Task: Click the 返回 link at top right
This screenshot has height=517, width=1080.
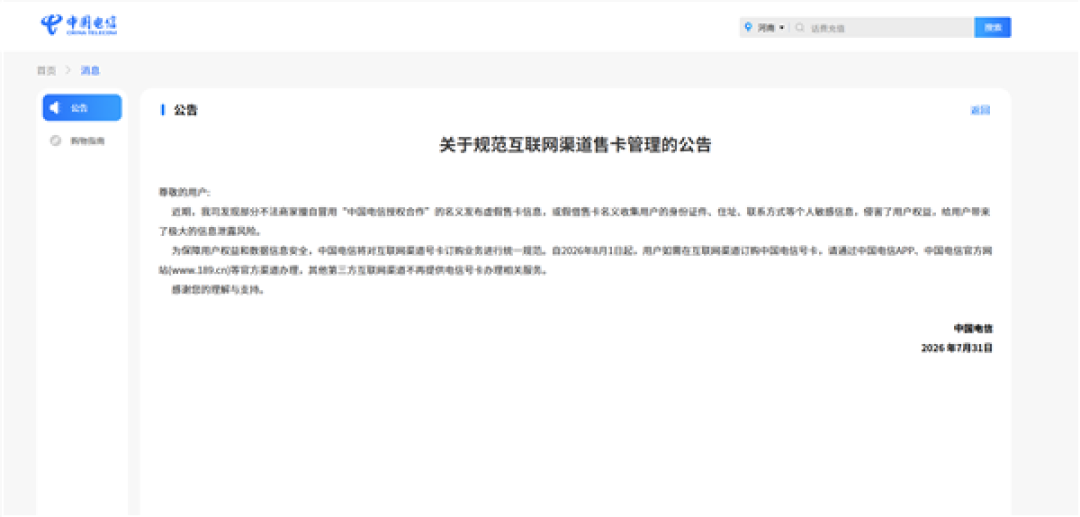Action: click(980, 110)
